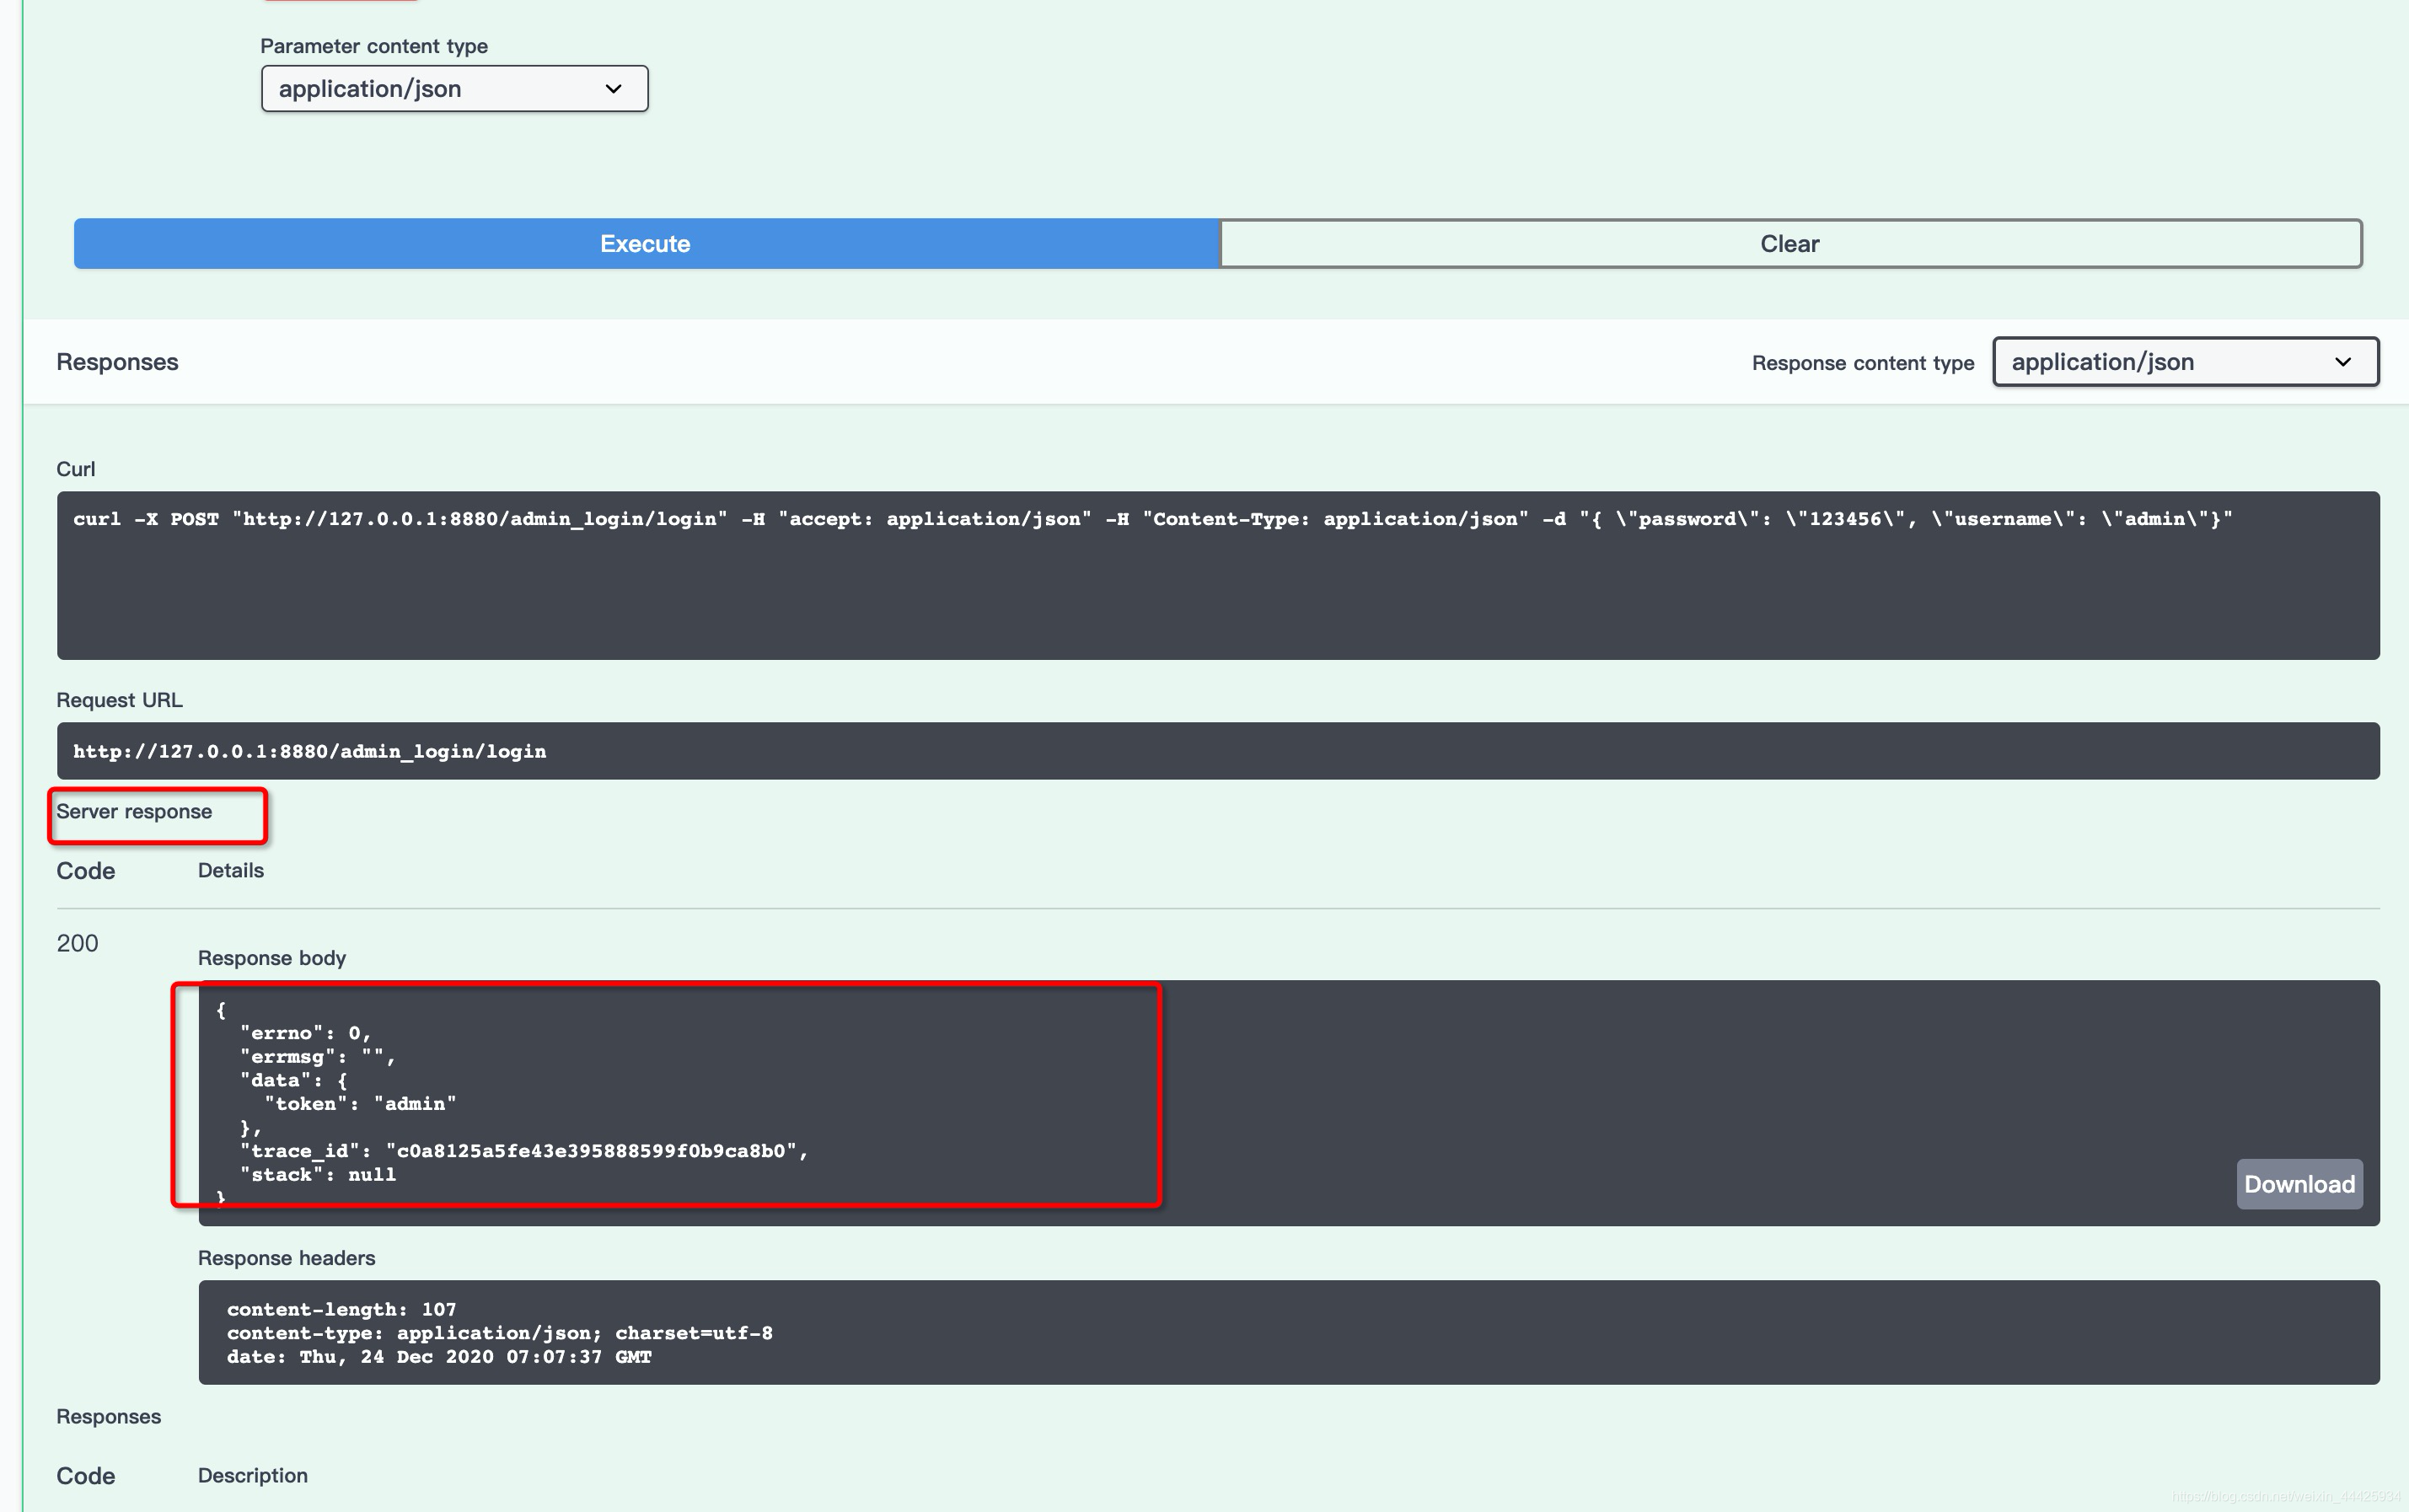Screen dimensions: 2409x1512
Task: Download the response body
Action: click(2299, 1184)
